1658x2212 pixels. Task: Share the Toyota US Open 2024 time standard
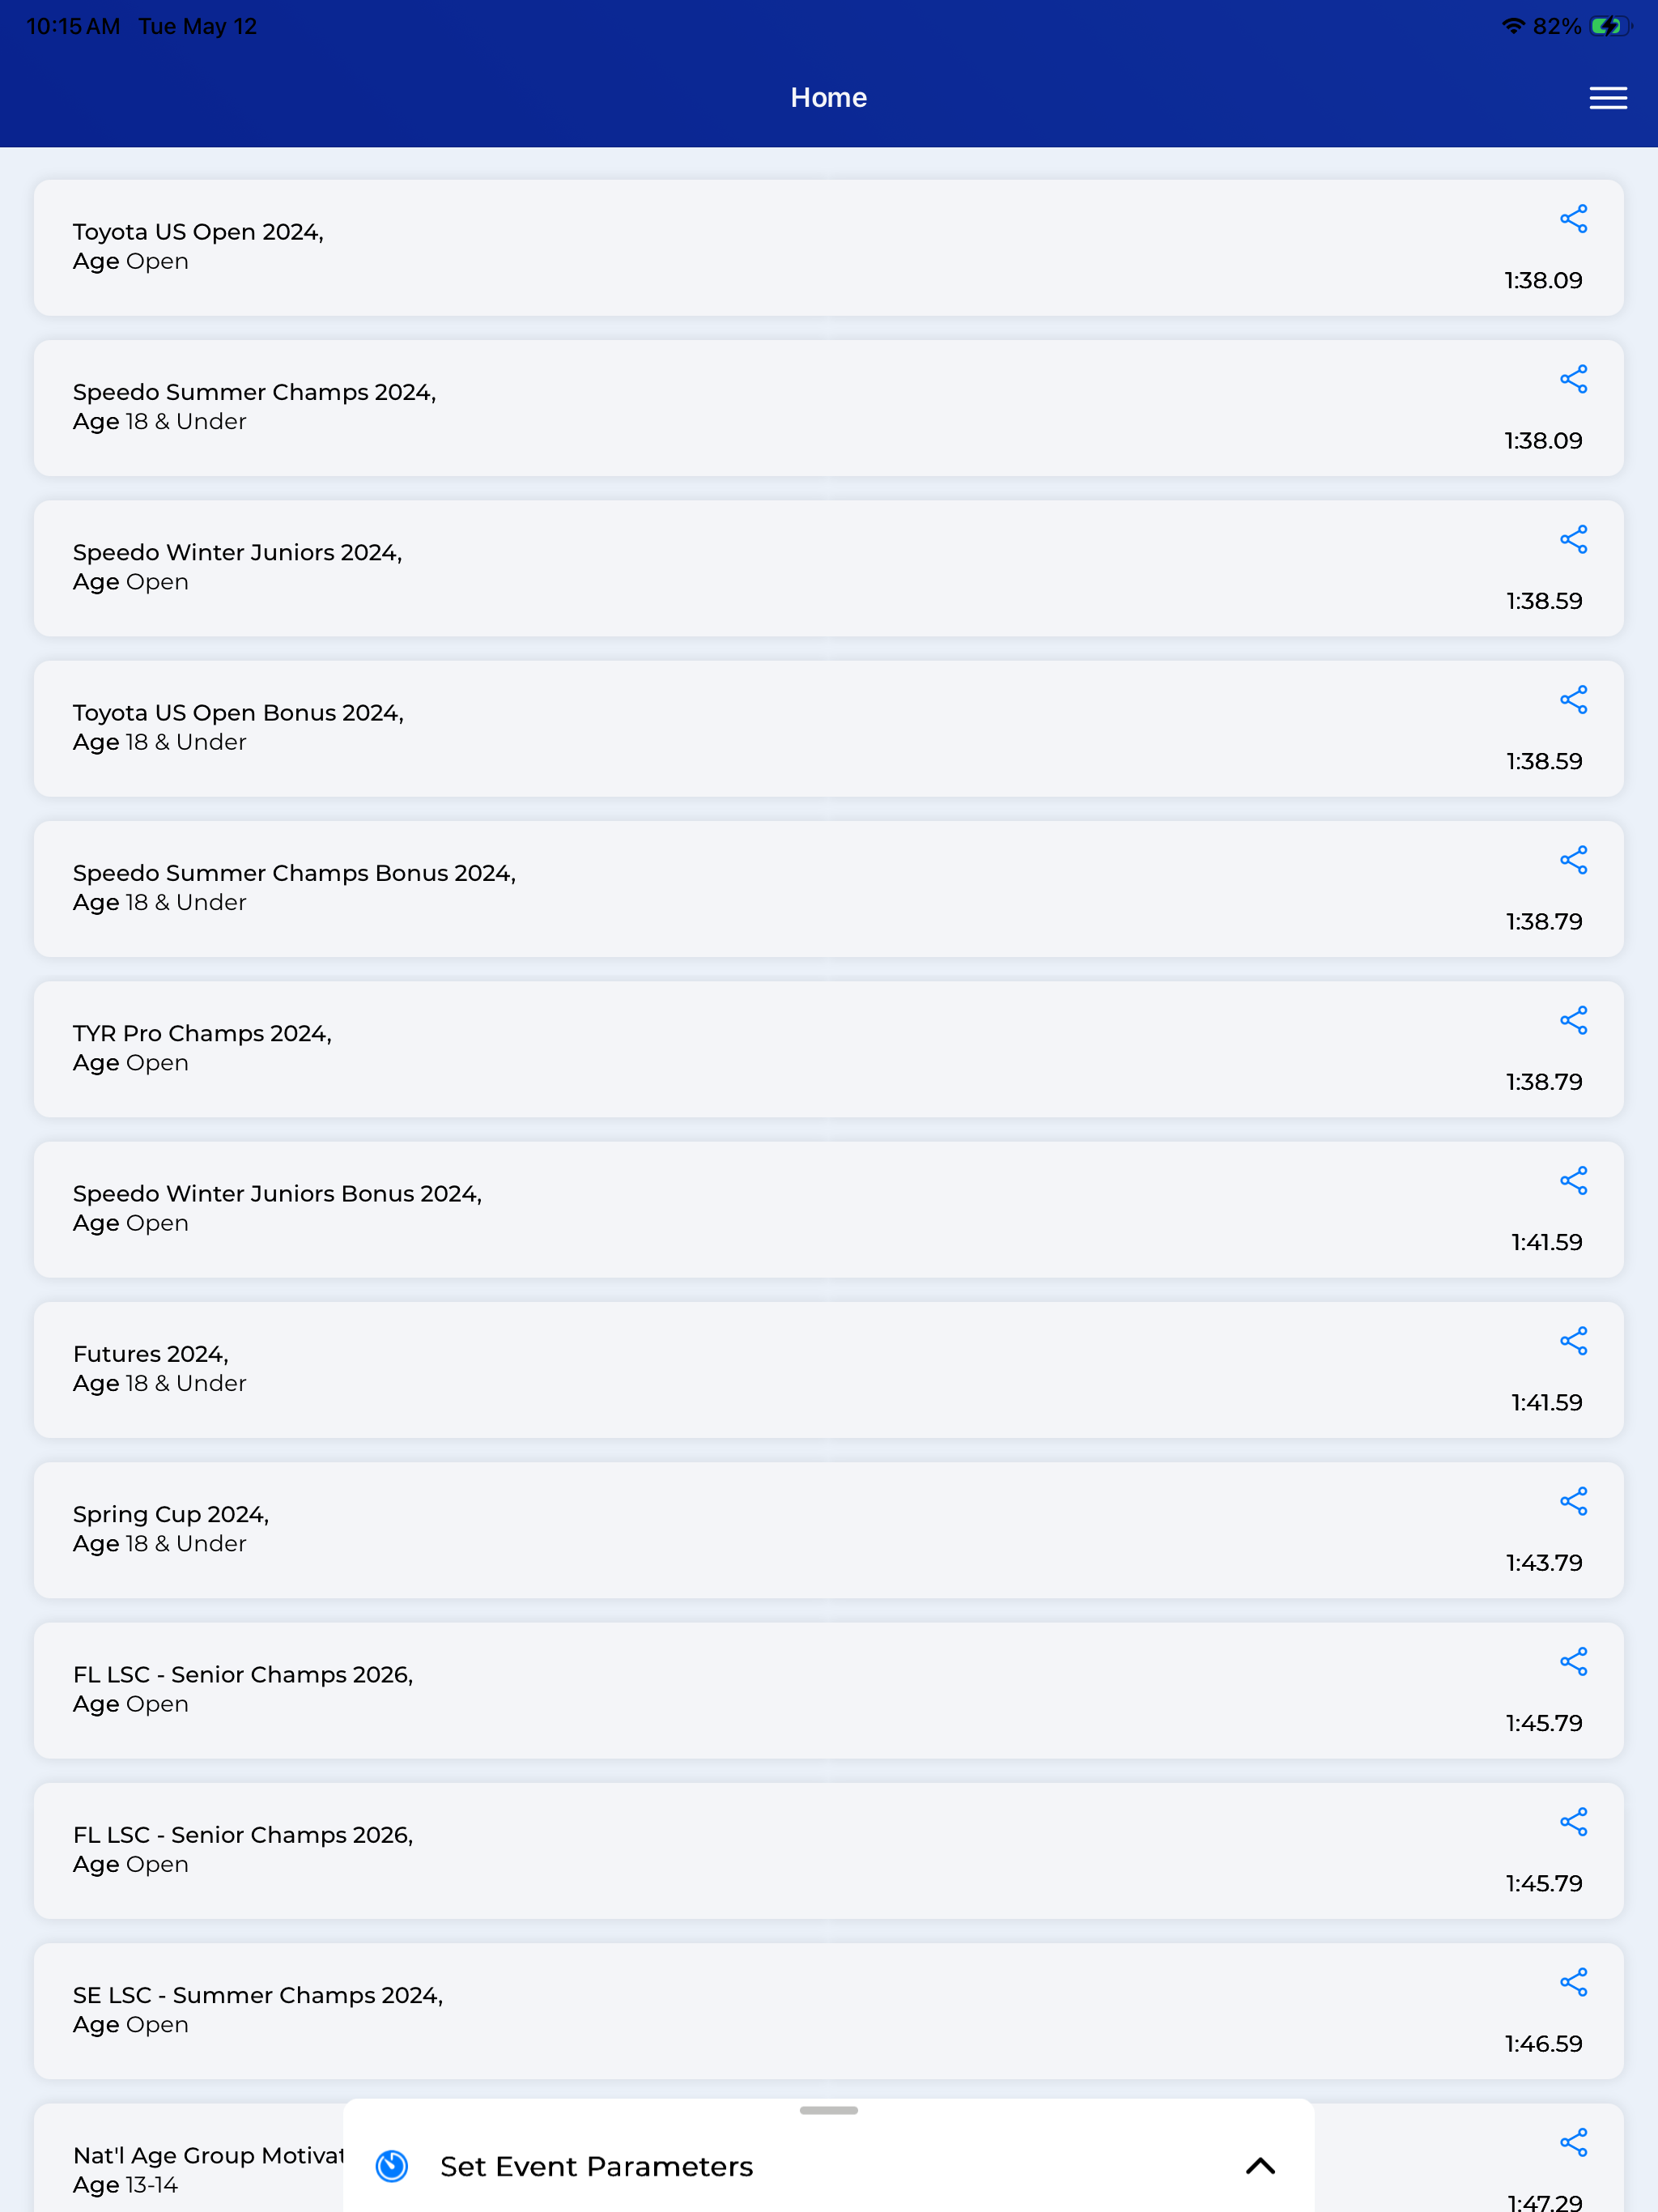[1573, 219]
